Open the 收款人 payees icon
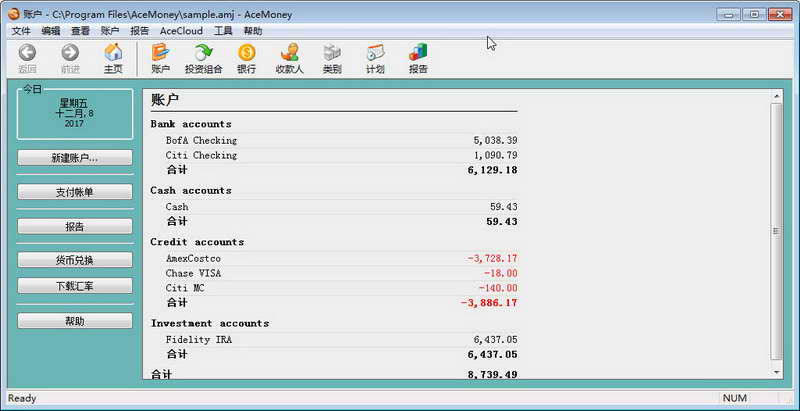This screenshot has height=411, width=800. click(x=289, y=53)
